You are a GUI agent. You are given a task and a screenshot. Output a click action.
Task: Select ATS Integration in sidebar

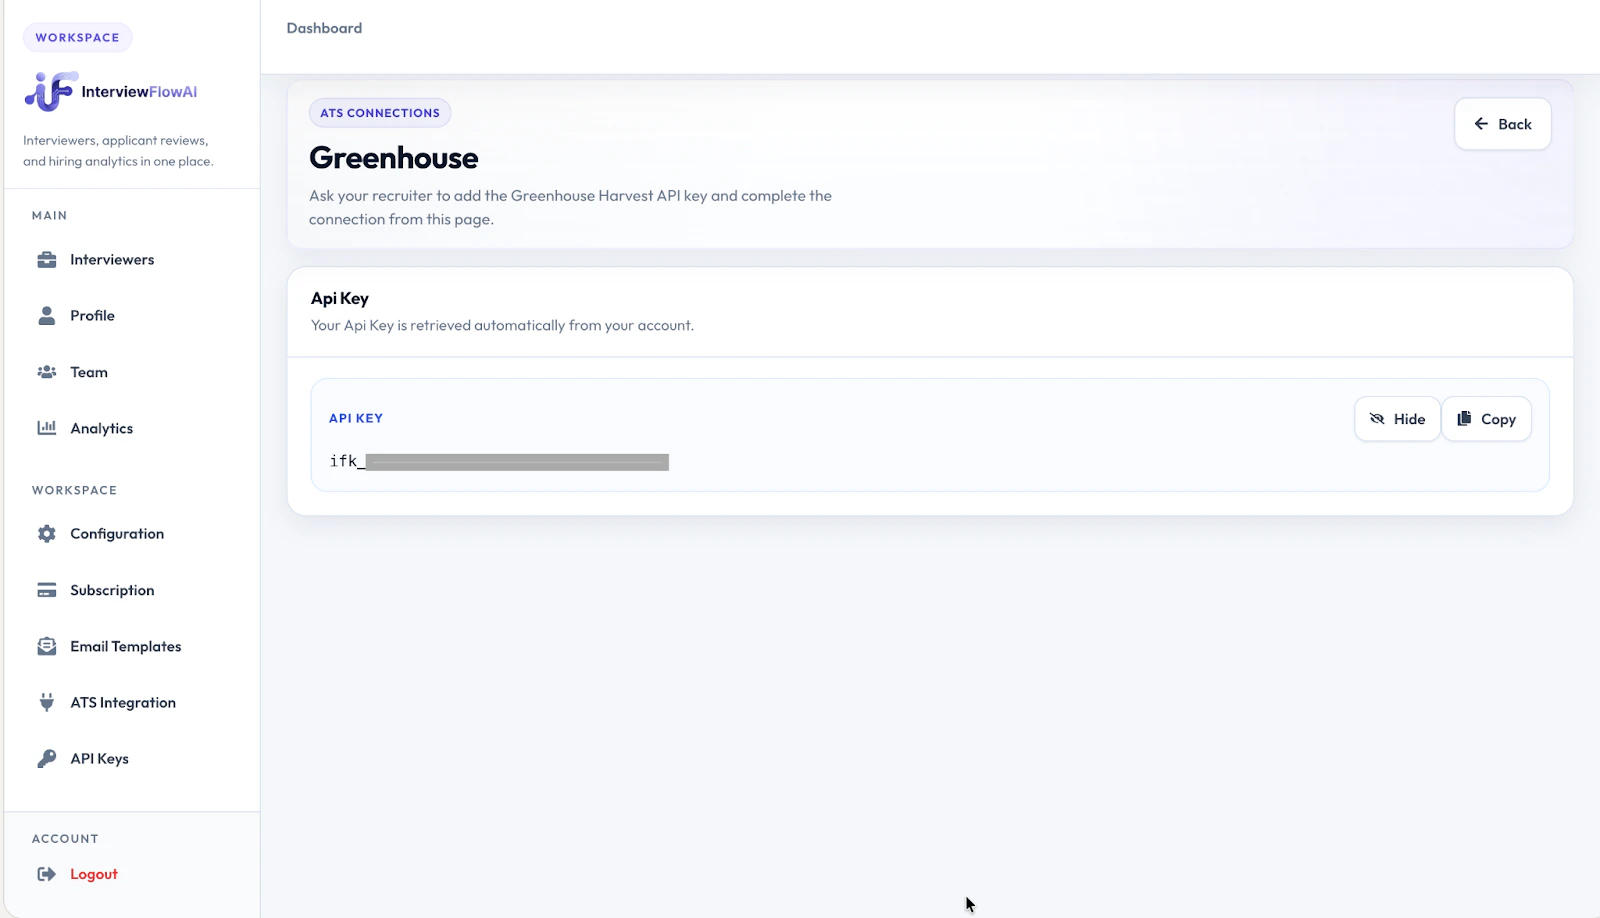[x=123, y=702]
